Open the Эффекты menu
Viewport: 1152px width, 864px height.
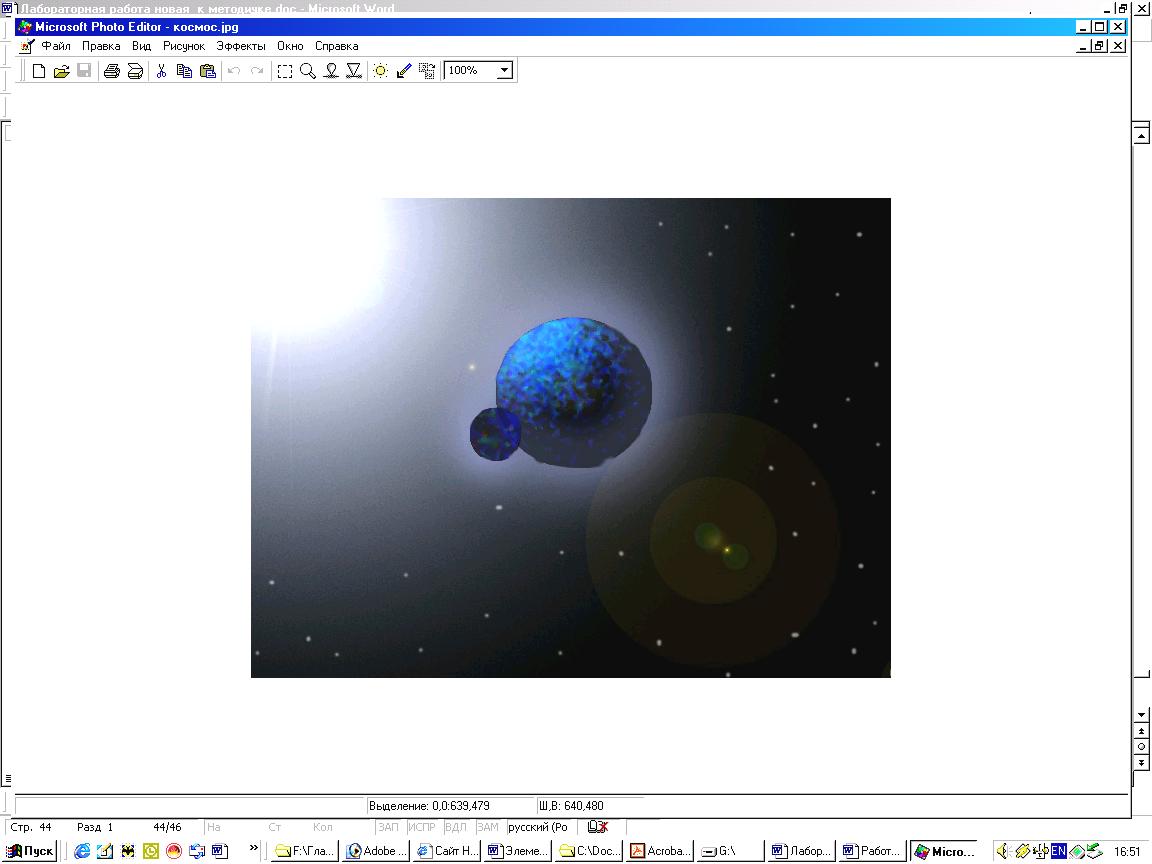241,46
